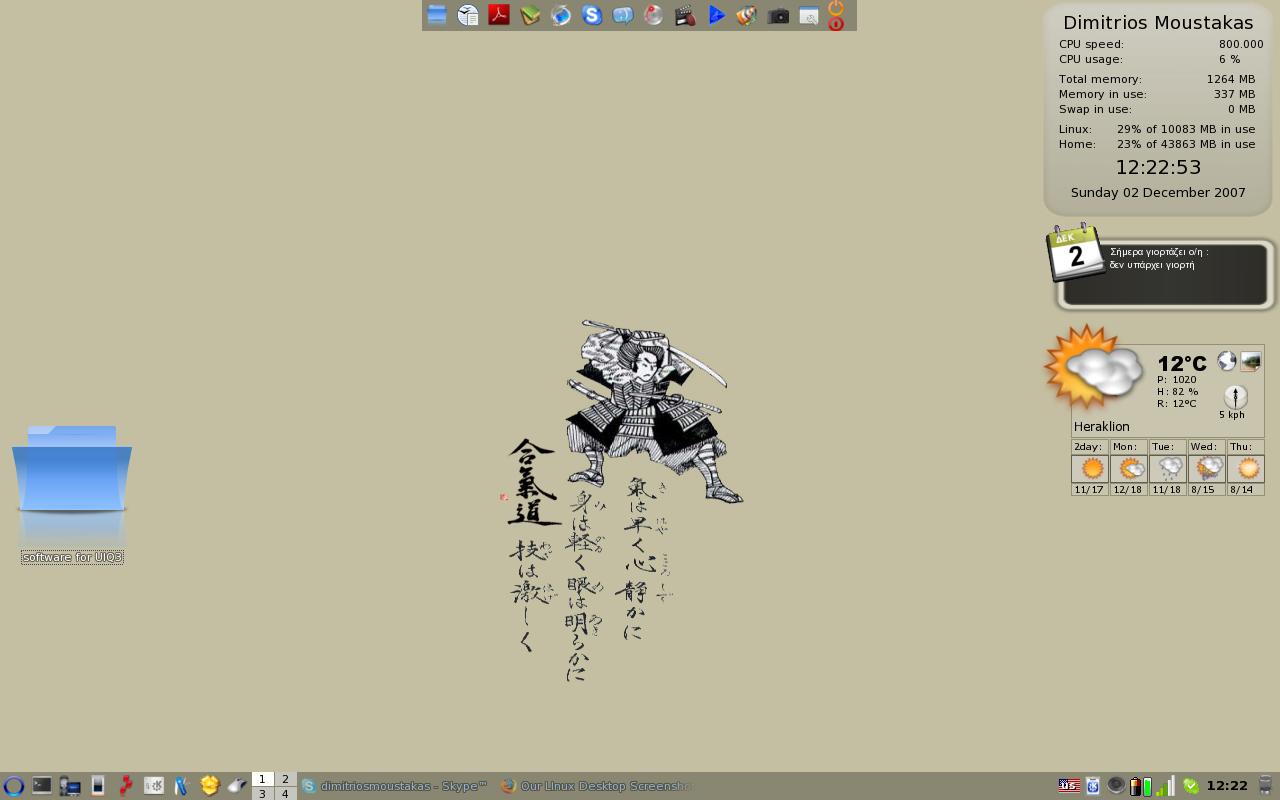Open the green Skype status tray icon
The width and height of the screenshot is (1280, 800).
pos(1191,786)
